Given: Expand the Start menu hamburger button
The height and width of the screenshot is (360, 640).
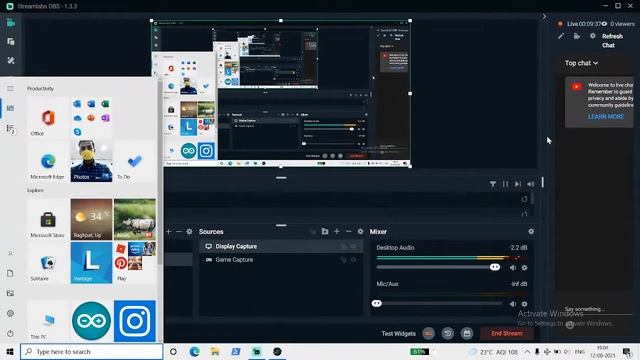Looking at the screenshot, I should point(10,89).
